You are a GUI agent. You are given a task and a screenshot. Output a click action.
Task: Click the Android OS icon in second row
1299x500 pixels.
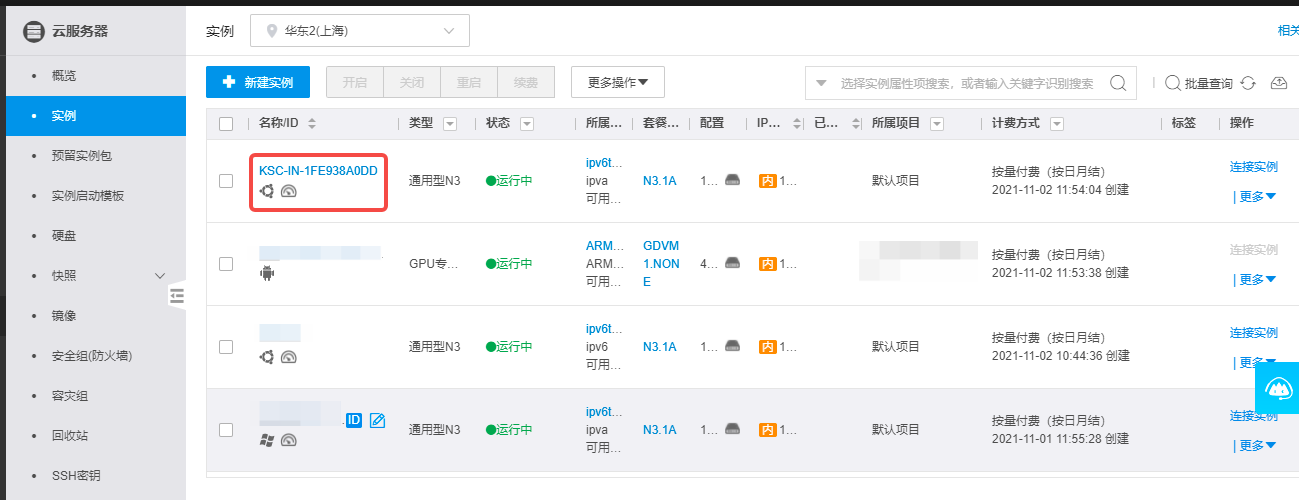point(266,273)
